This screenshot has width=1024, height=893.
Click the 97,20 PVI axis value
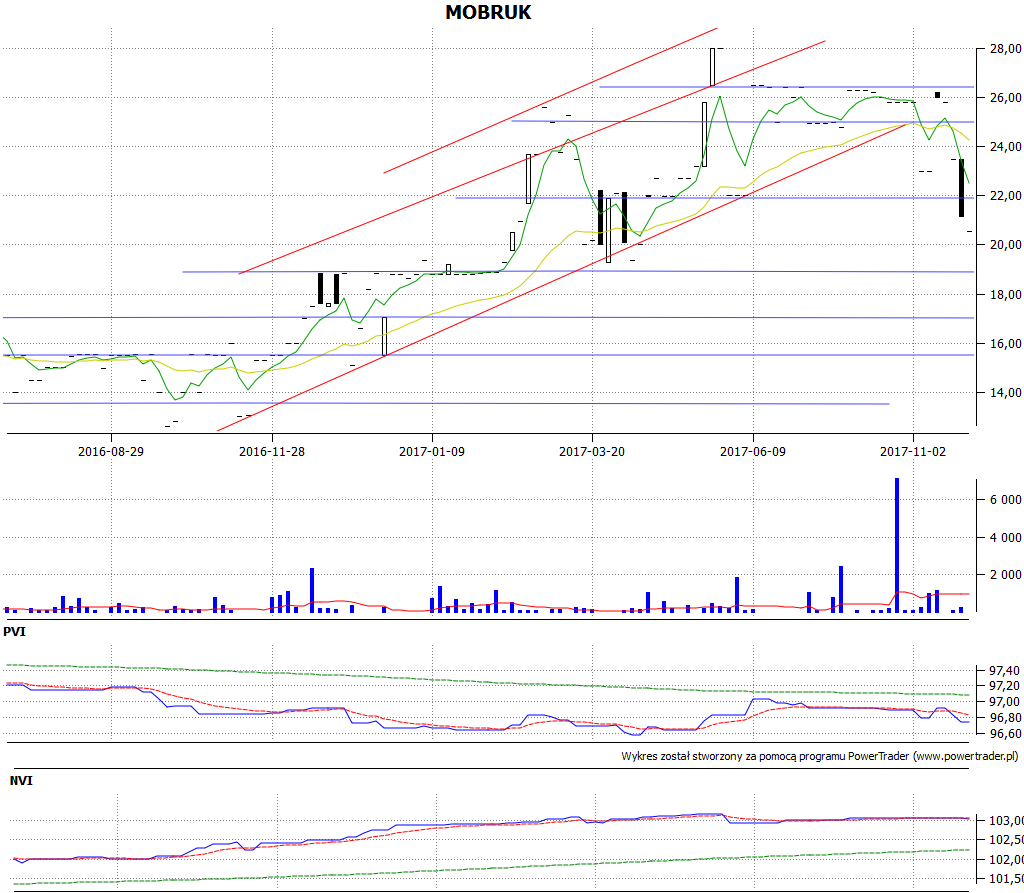pyautogui.click(x=1004, y=686)
